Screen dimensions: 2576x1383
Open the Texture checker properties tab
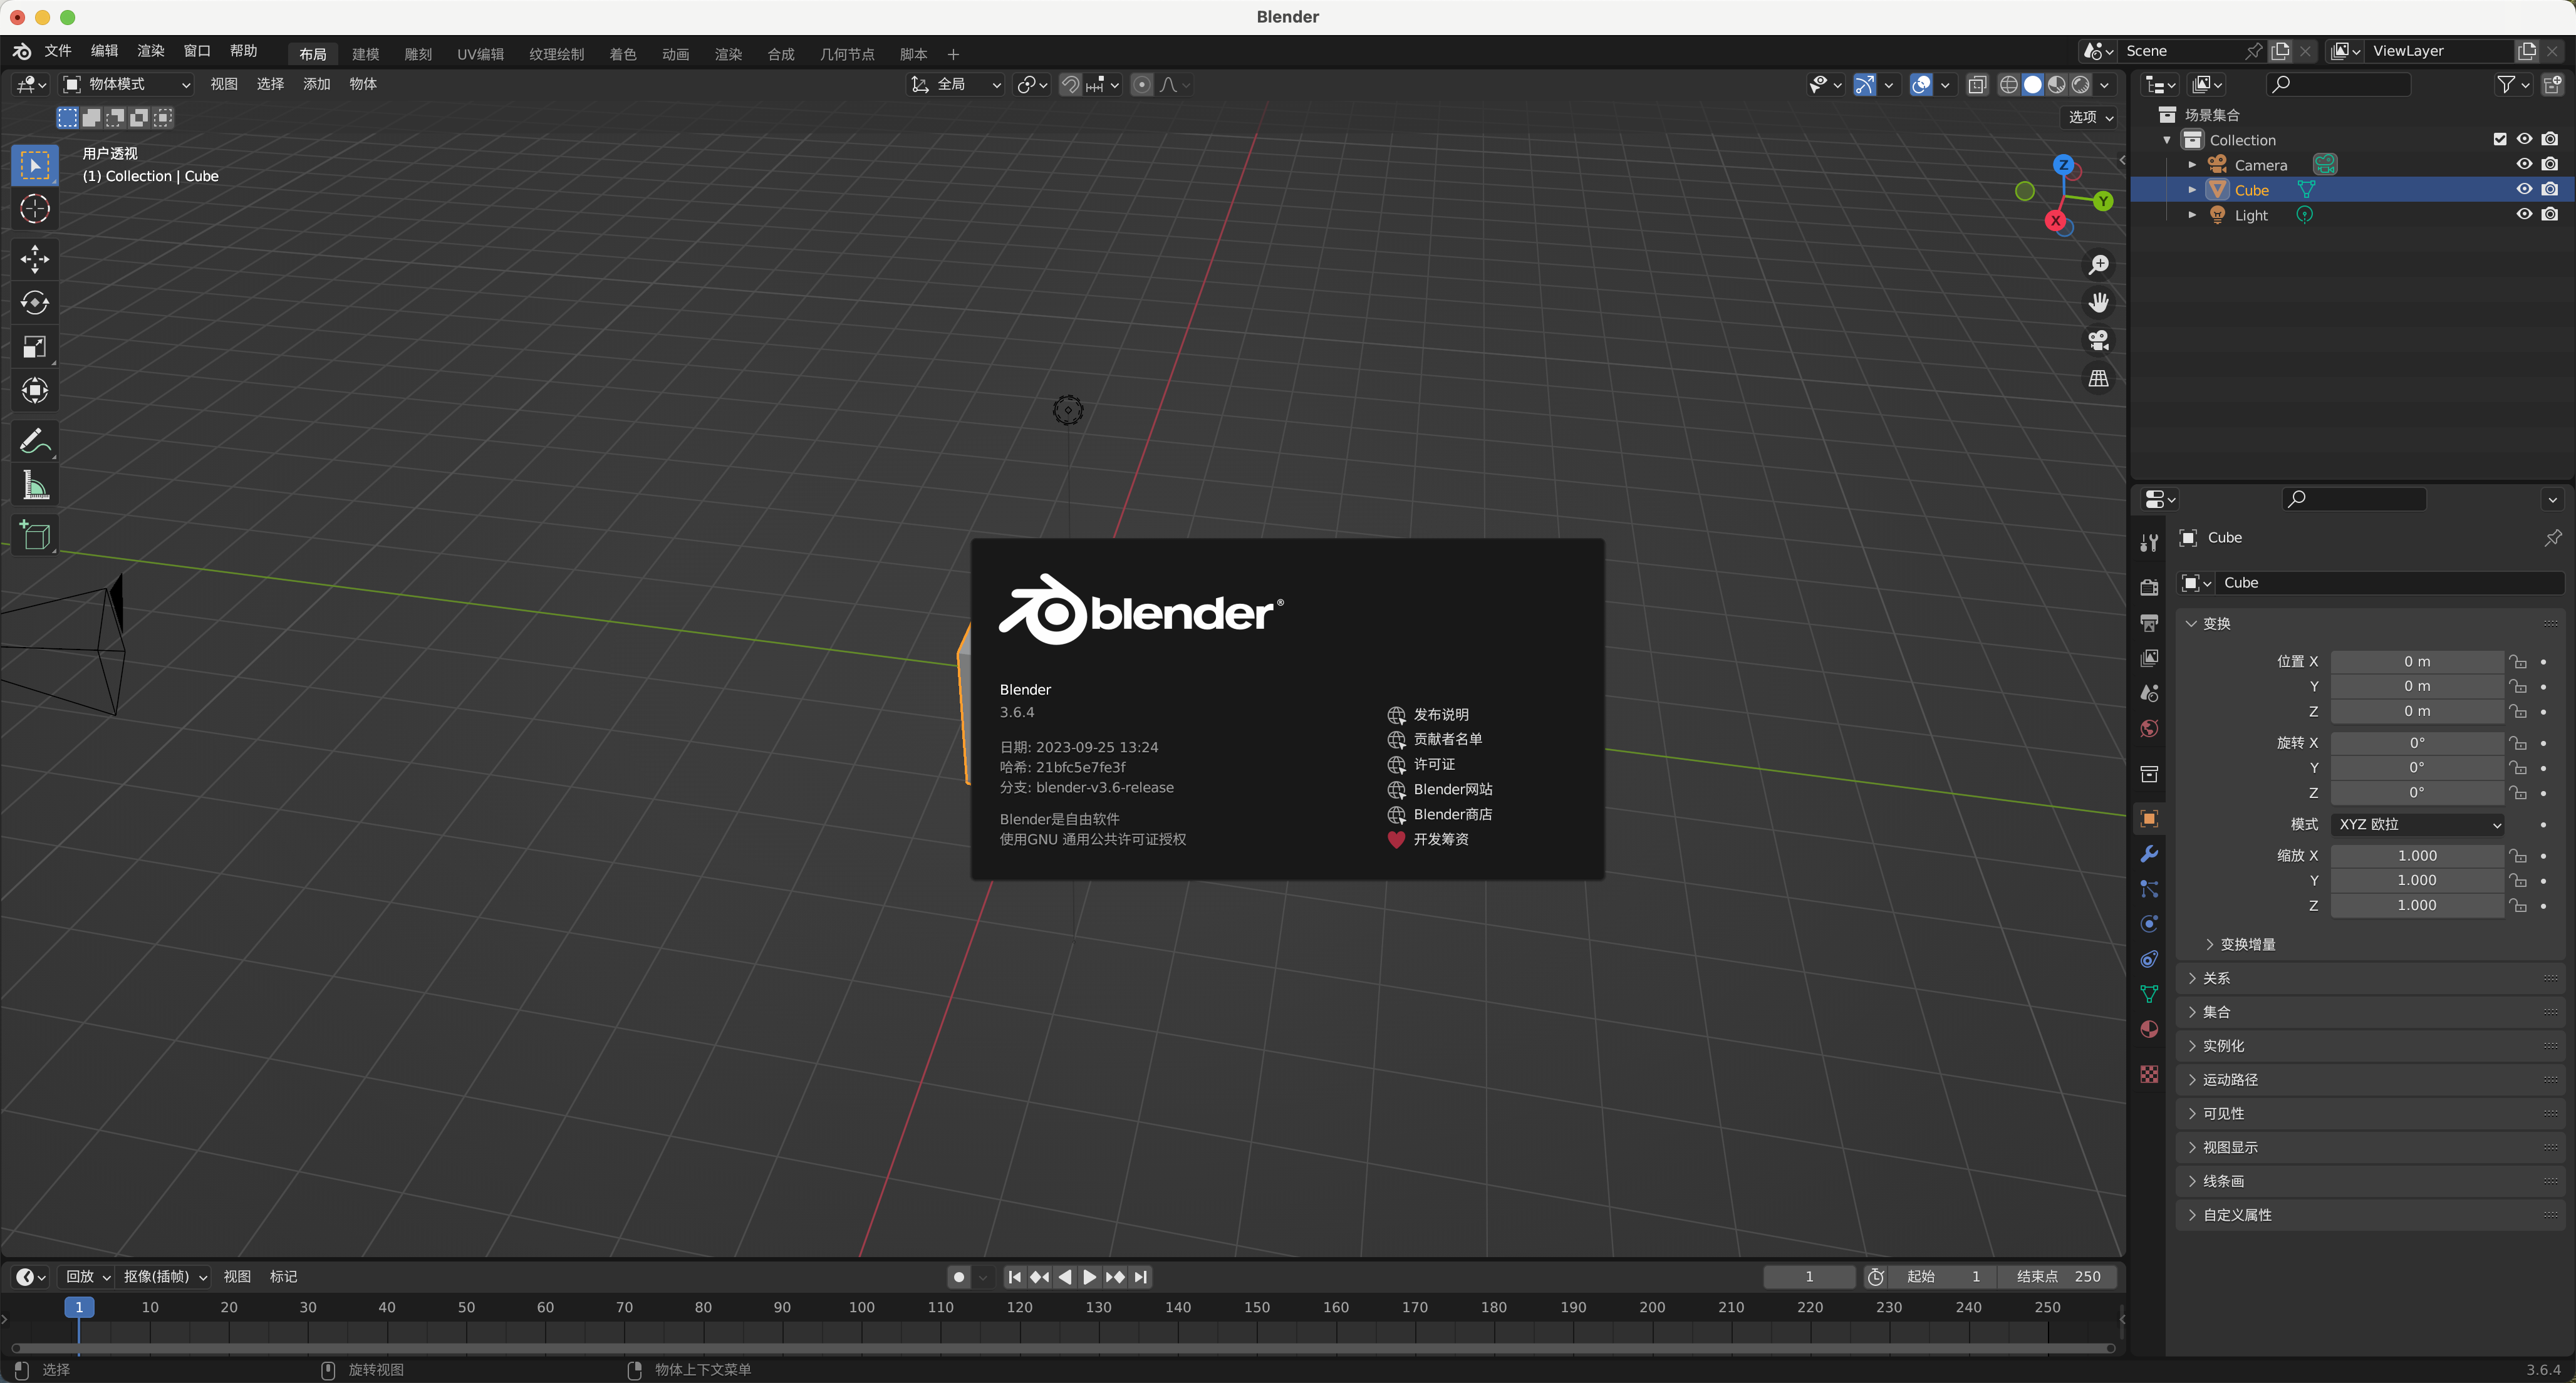coord(2149,1074)
